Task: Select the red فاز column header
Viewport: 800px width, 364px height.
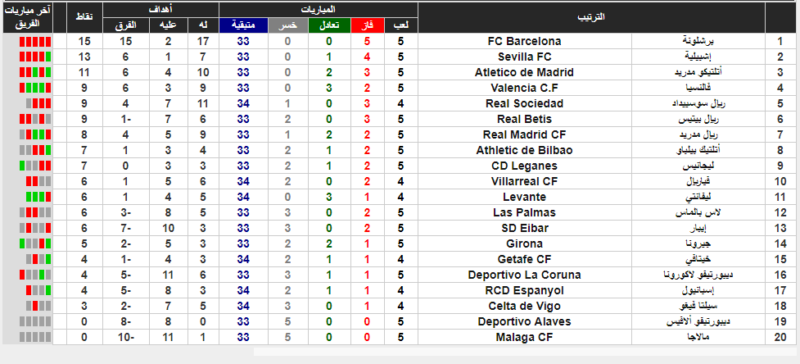Action: (367, 26)
